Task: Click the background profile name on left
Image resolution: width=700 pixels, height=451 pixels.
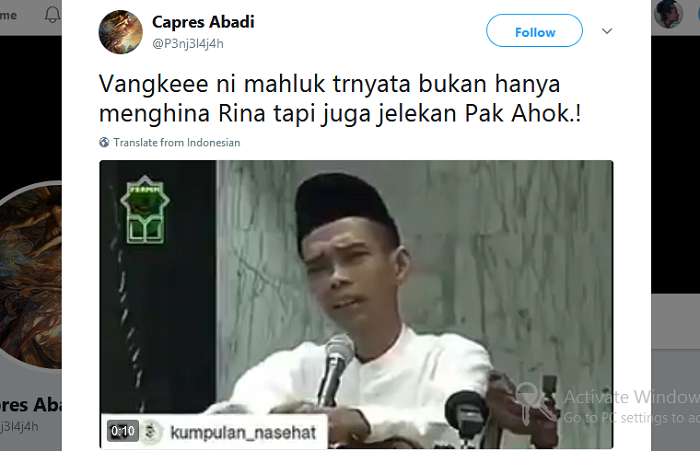Action: tap(30, 405)
